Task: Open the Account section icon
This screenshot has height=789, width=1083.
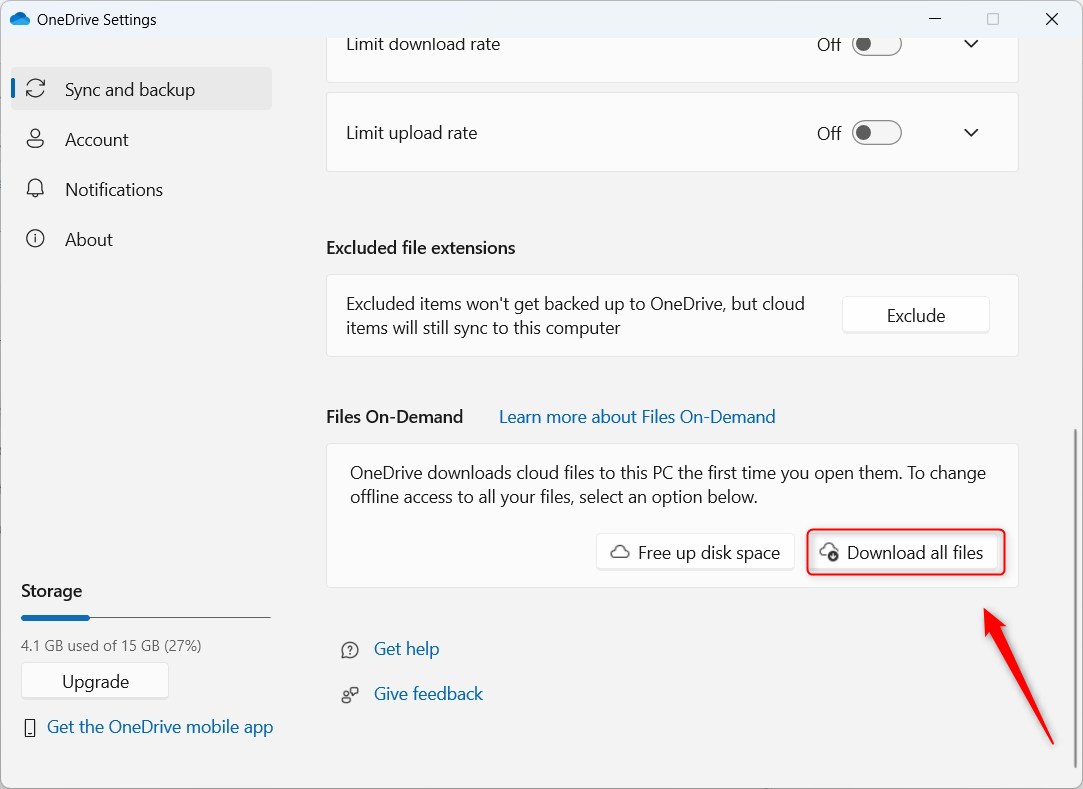Action: tap(35, 139)
